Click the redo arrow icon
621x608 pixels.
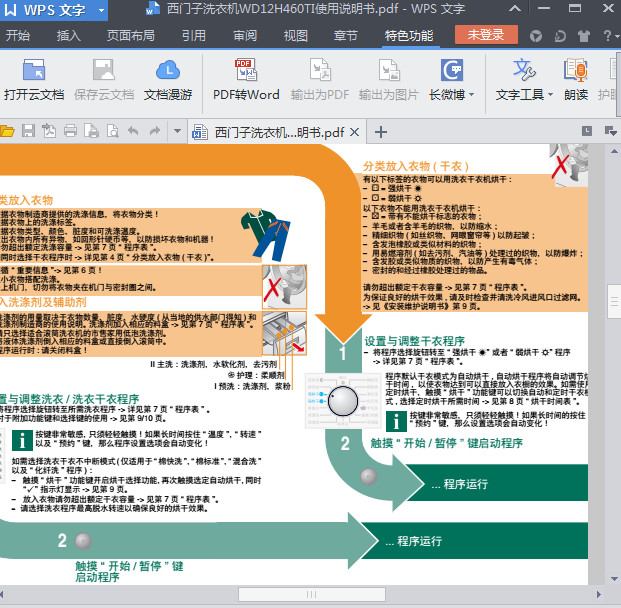(155, 131)
